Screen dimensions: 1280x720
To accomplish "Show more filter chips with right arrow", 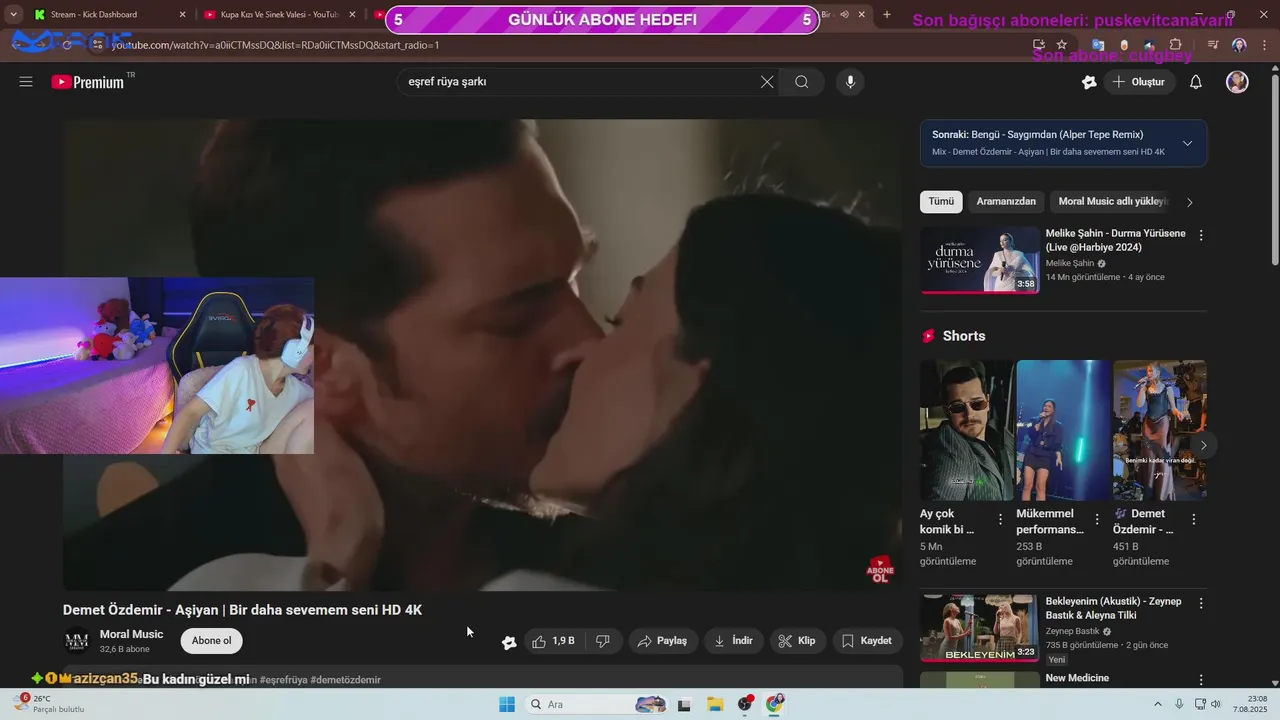I will pyautogui.click(x=1189, y=202).
